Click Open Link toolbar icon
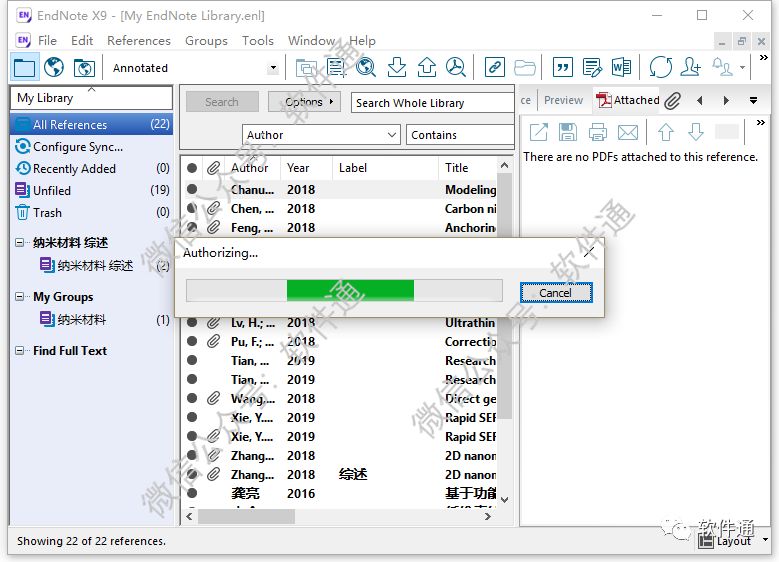This screenshot has width=779, height=562. [x=494, y=68]
